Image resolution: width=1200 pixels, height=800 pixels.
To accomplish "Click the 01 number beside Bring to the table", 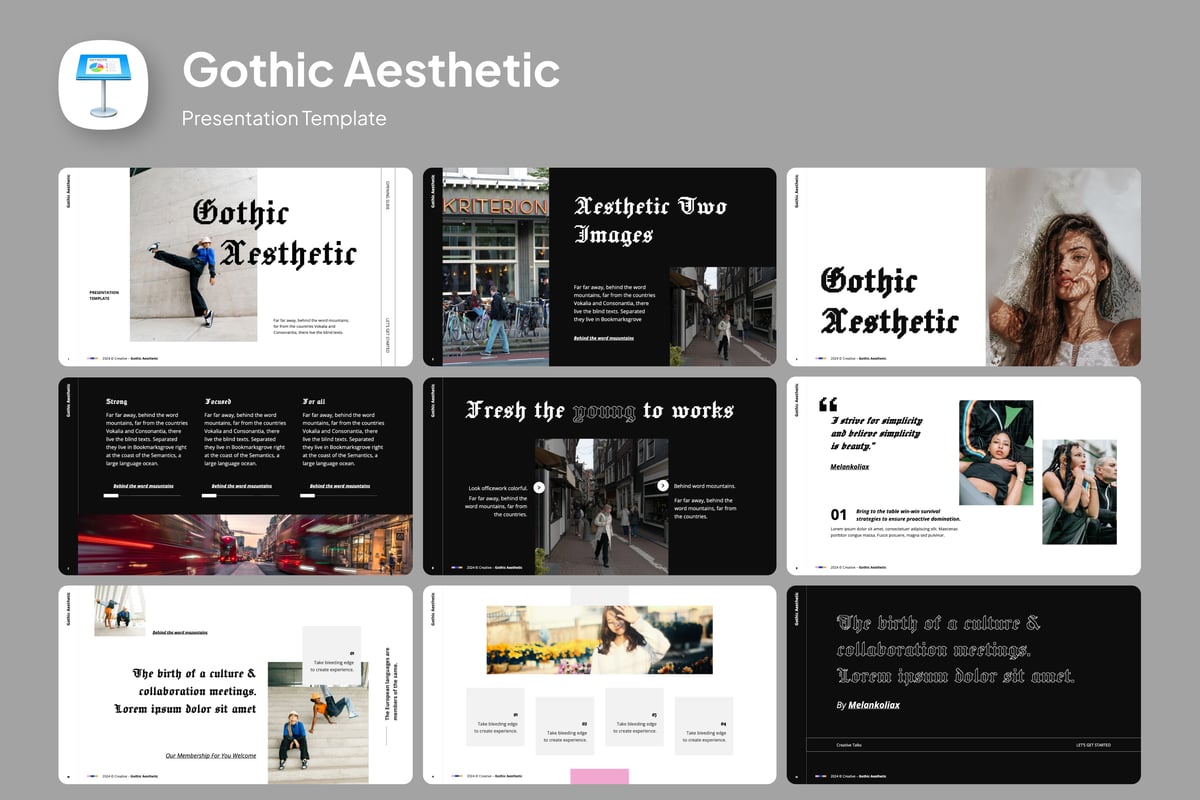I will (x=839, y=515).
